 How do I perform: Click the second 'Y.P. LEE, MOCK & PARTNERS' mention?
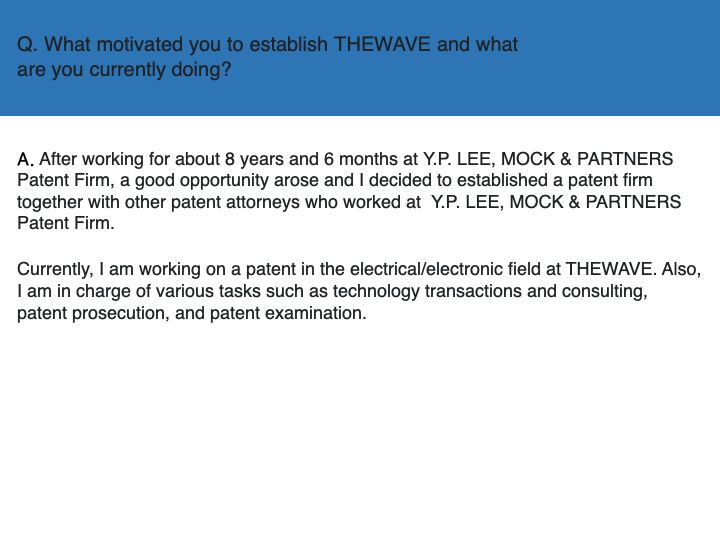[556, 202]
